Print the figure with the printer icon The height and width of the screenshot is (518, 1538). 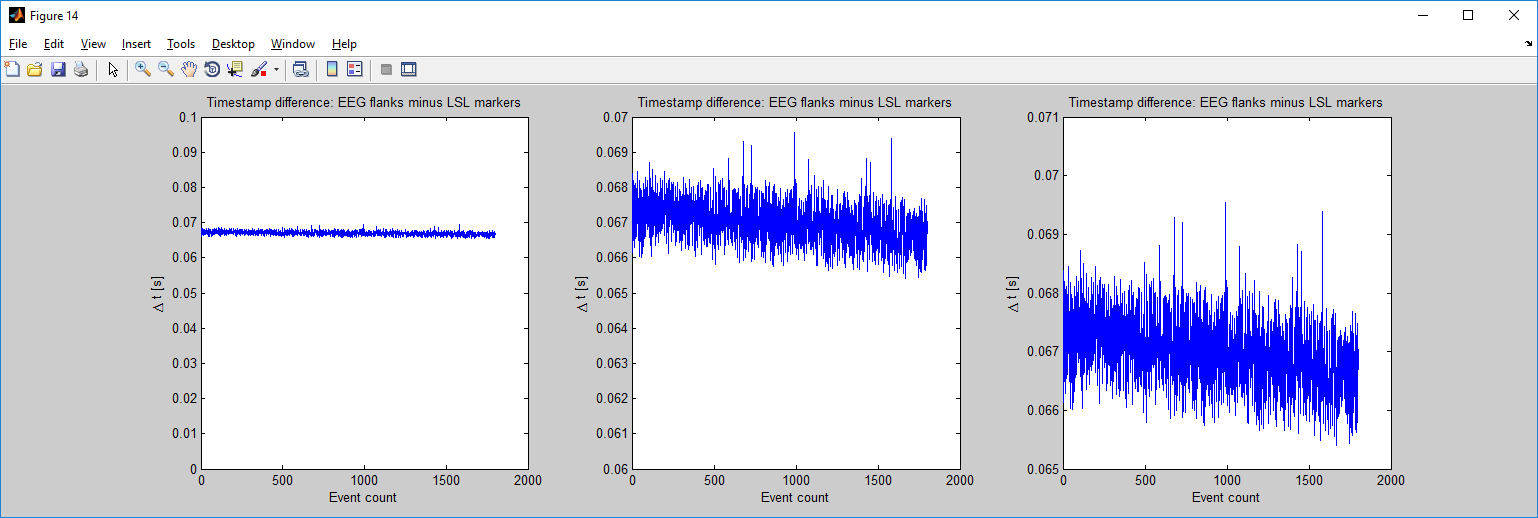coord(81,69)
